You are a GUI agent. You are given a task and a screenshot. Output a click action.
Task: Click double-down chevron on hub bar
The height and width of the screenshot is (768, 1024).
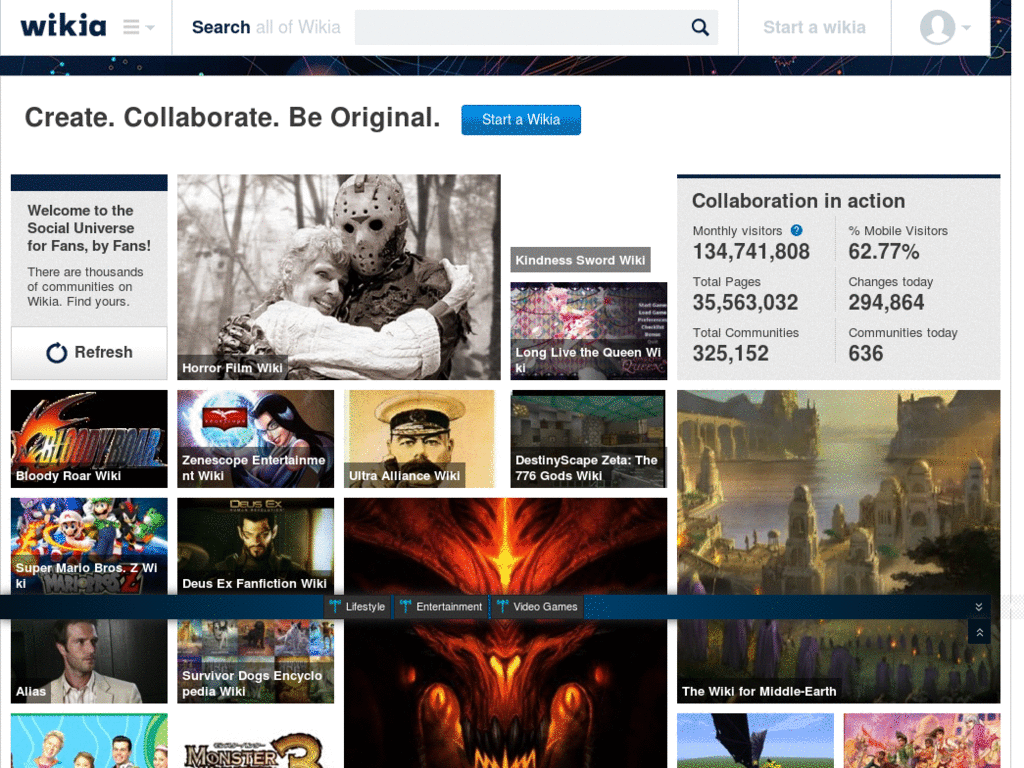point(979,607)
